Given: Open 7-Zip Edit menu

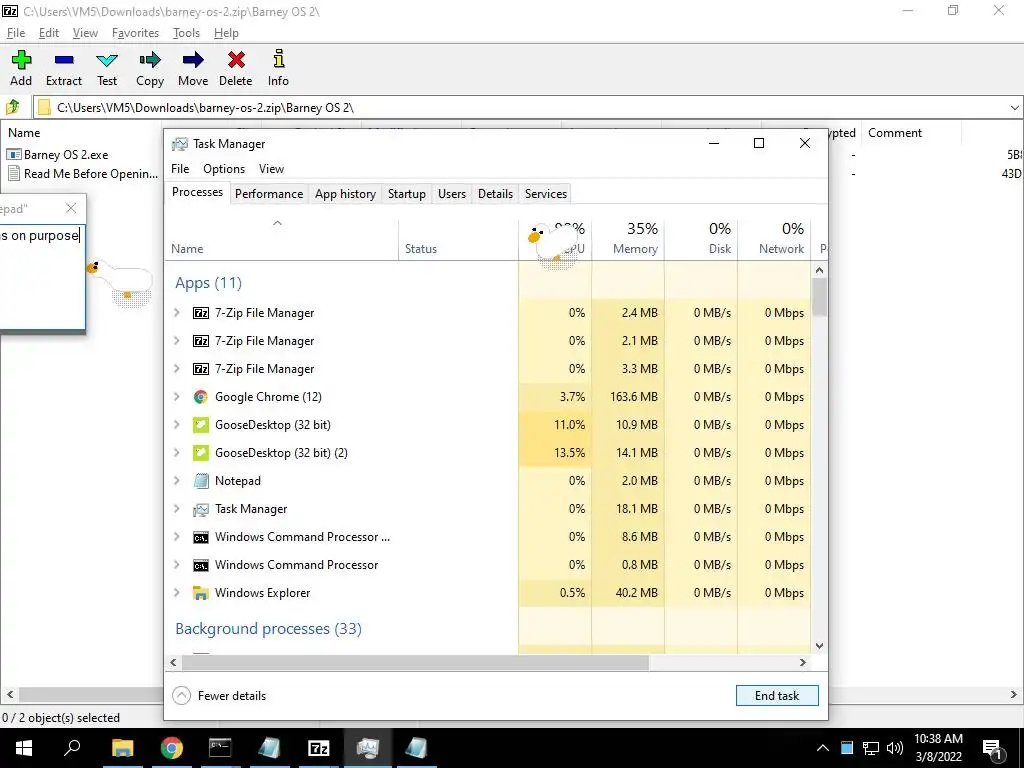Looking at the screenshot, I should [49, 33].
